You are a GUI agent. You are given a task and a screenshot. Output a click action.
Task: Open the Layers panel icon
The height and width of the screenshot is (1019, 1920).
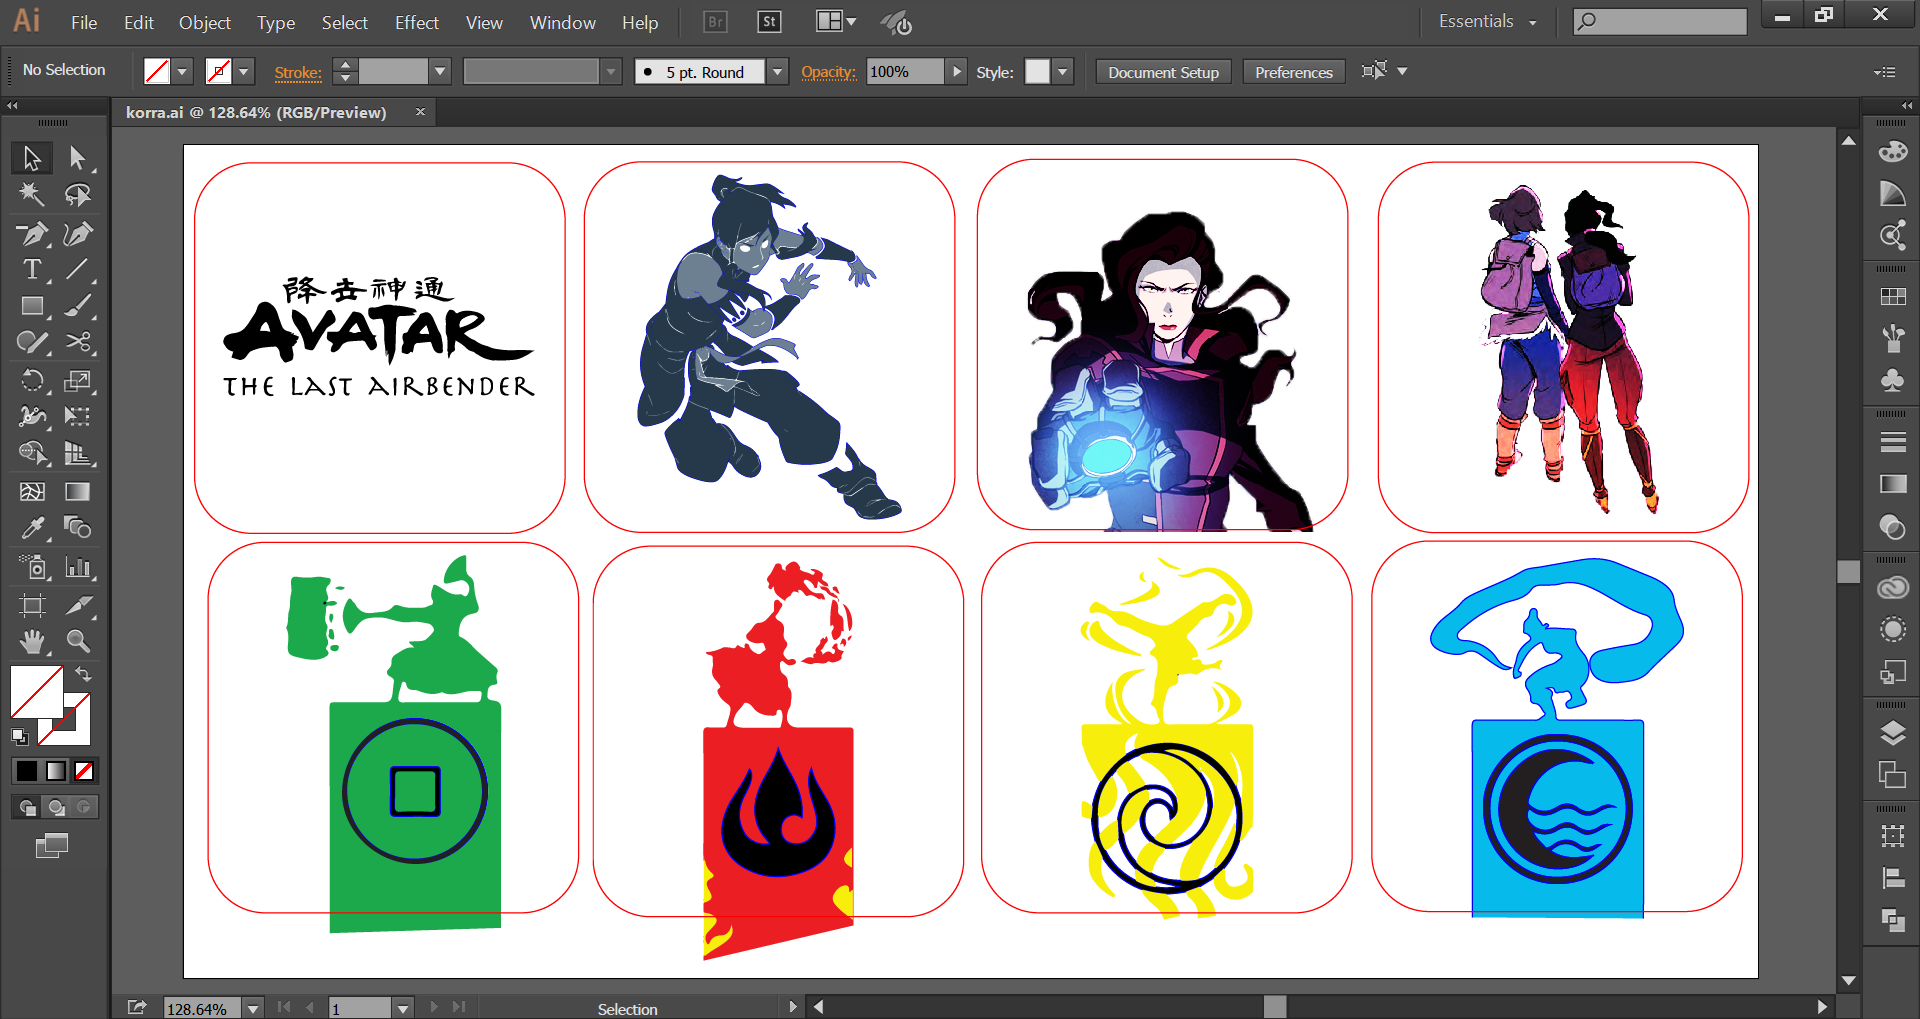[1892, 733]
